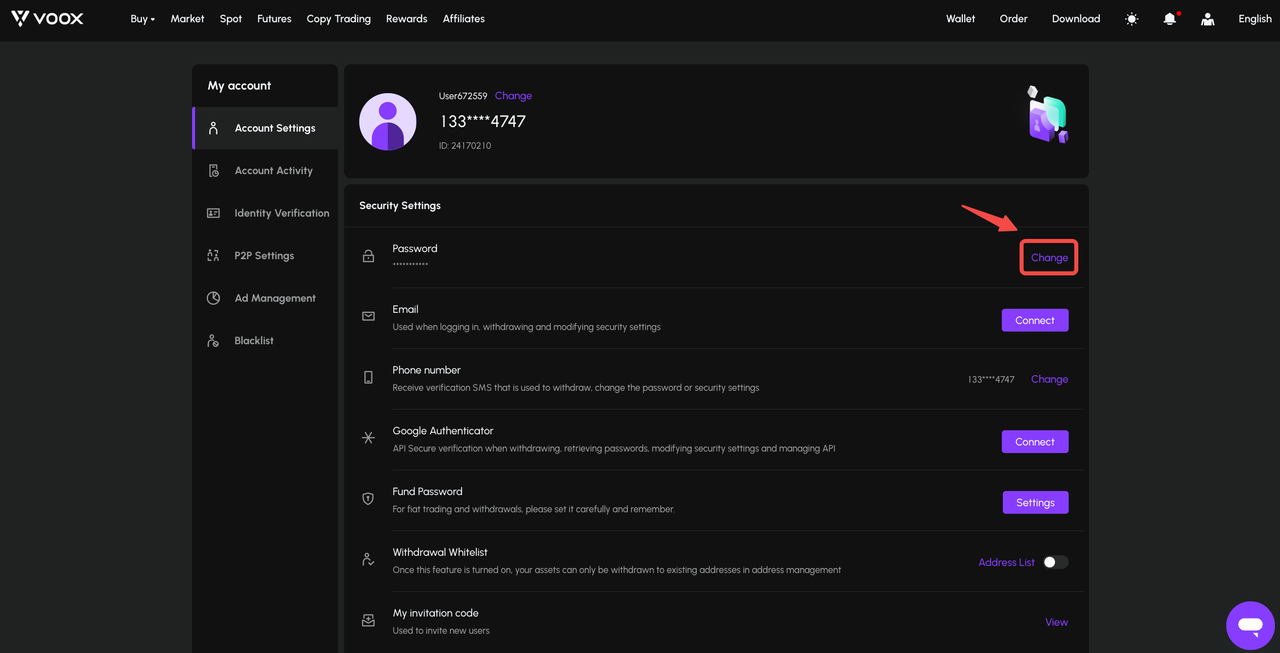Click the masked phone 133****4747 heading

click(482, 121)
